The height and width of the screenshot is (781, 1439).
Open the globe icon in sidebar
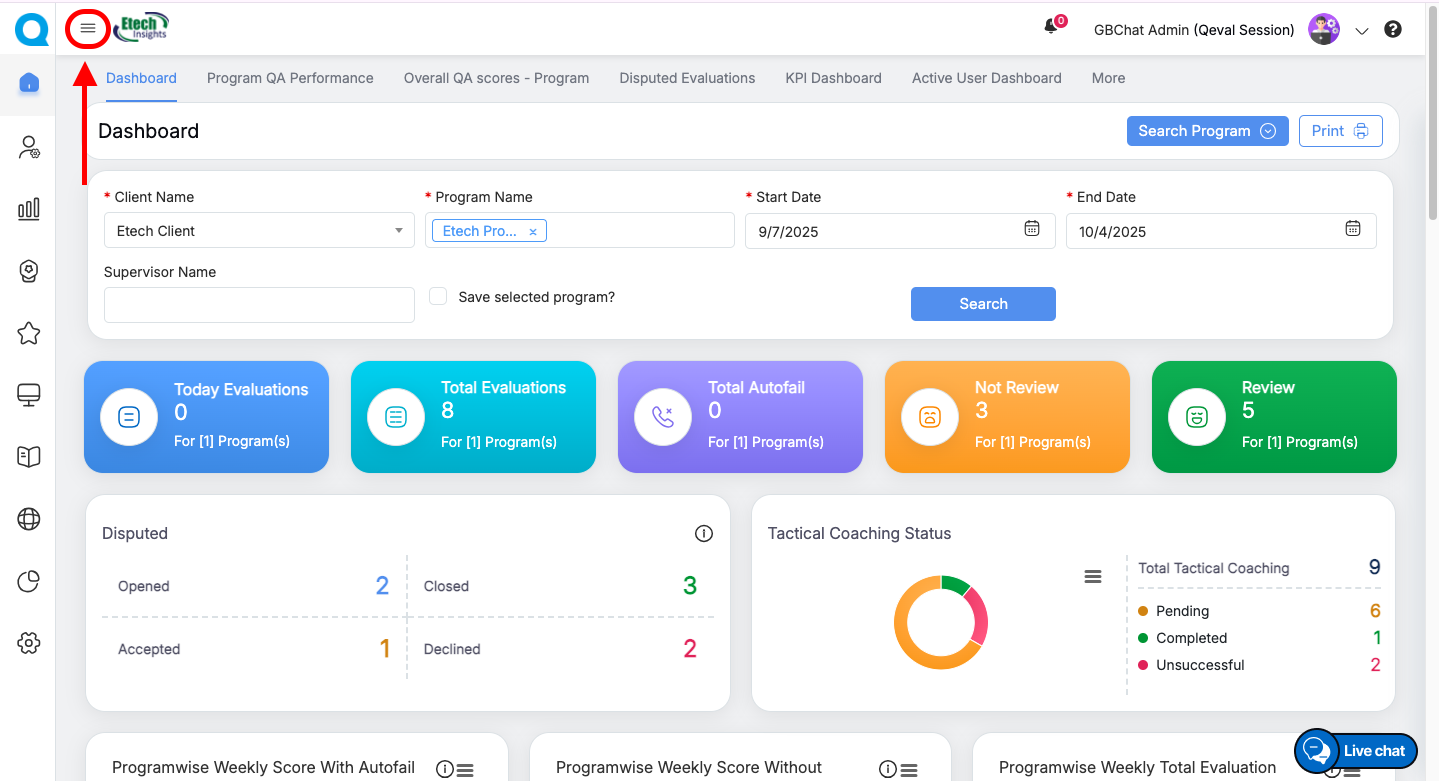[29, 519]
